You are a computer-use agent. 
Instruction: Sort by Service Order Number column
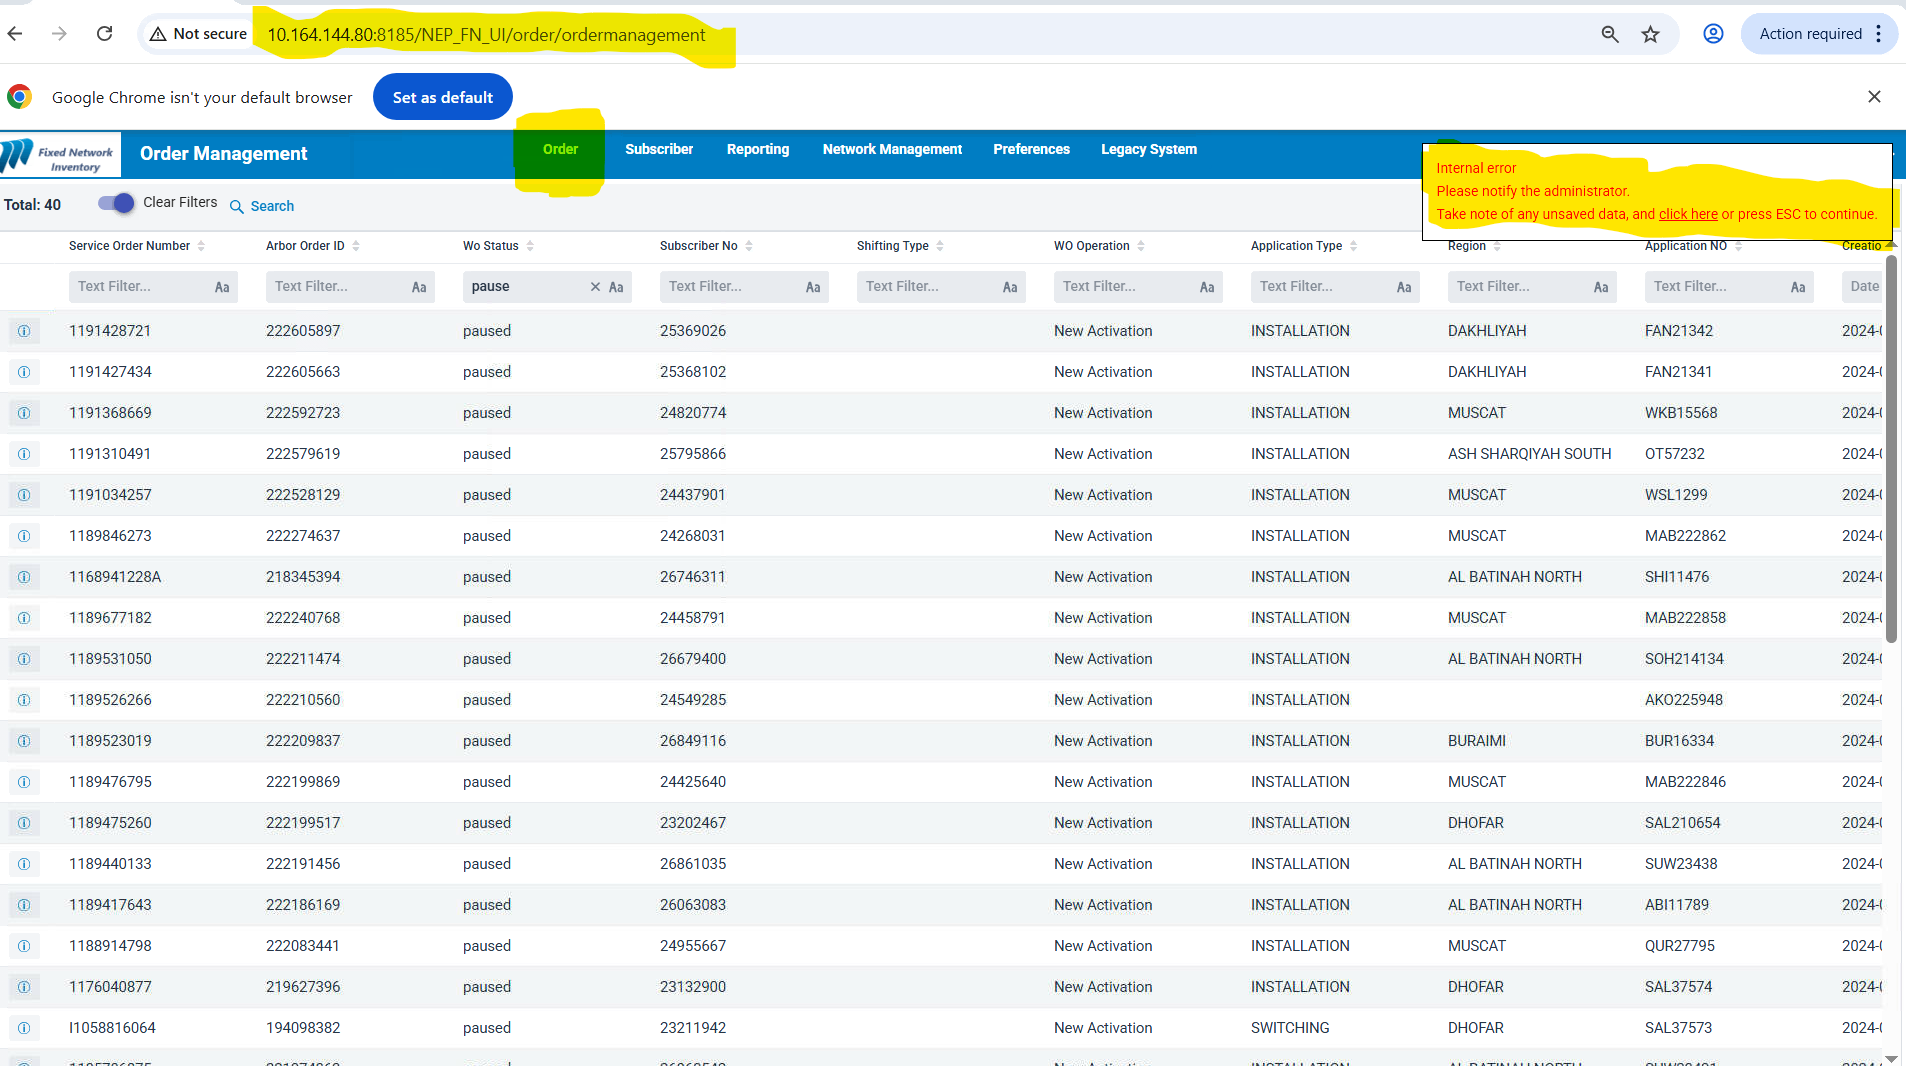point(201,246)
